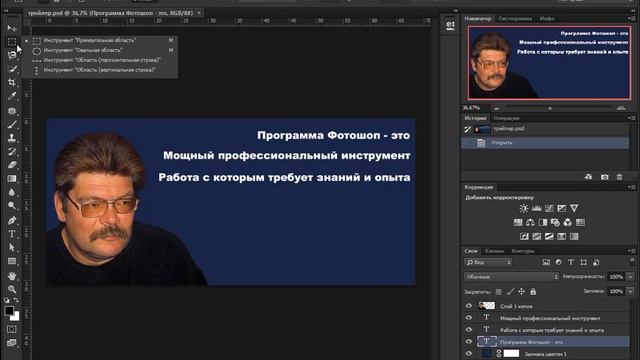The width and height of the screenshot is (640, 360).
Task: Select the Horizontal Type tool
Action: tap(12, 234)
